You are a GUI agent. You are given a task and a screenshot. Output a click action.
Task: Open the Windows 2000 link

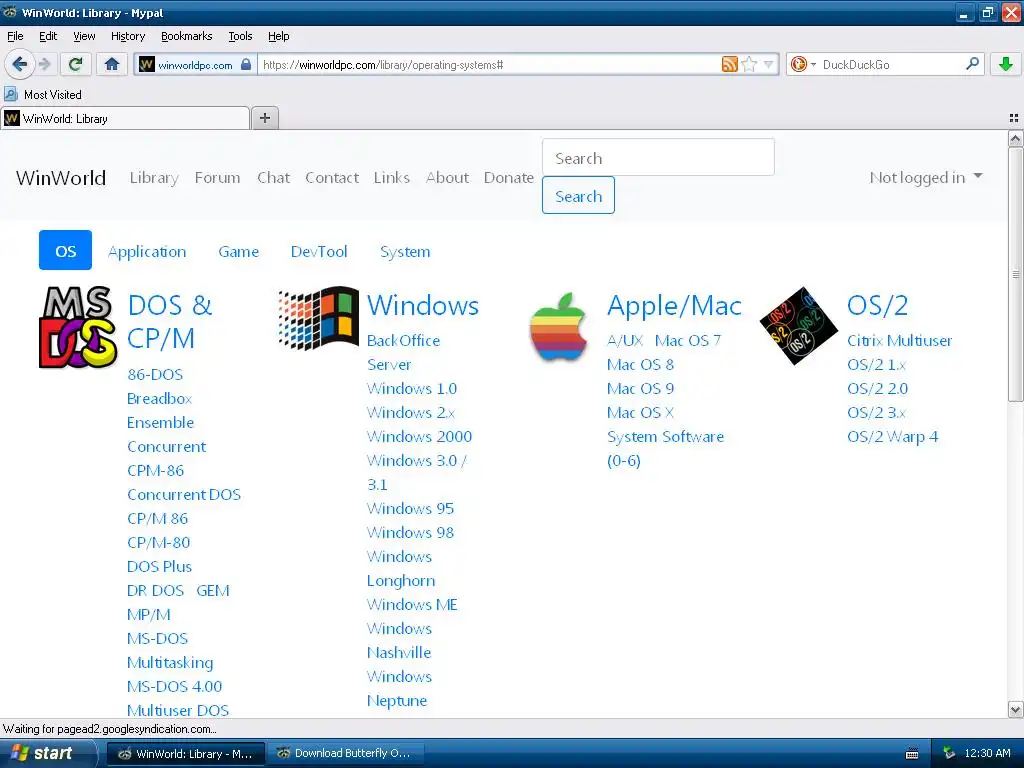(x=419, y=436)
